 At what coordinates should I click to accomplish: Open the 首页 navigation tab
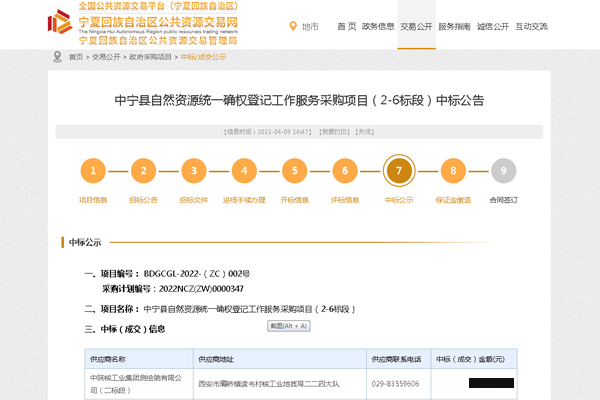tap(346, 26)
